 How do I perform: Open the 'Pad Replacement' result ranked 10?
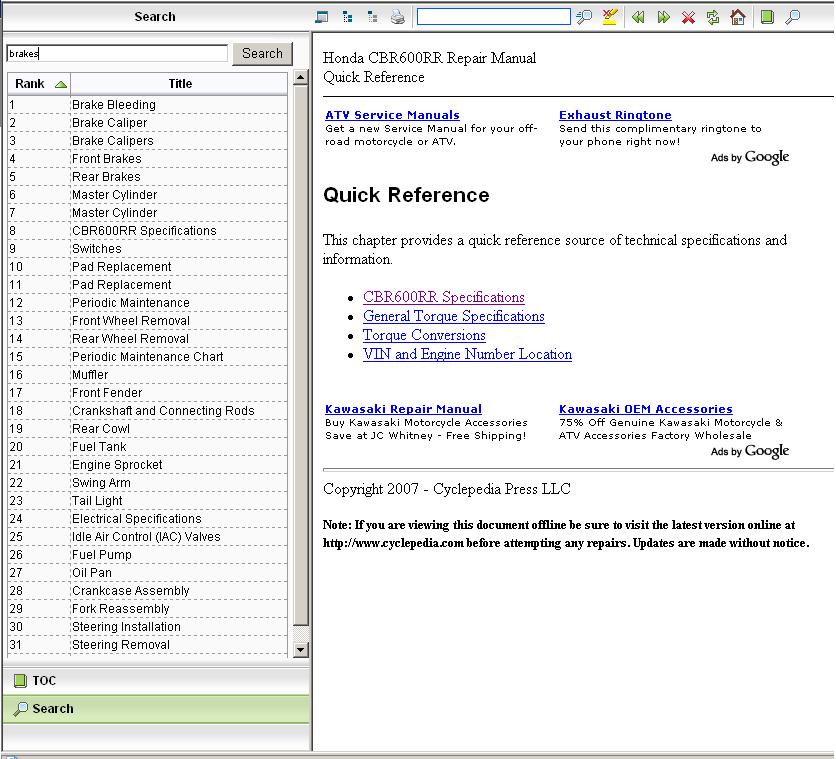[x=148, y=267]
